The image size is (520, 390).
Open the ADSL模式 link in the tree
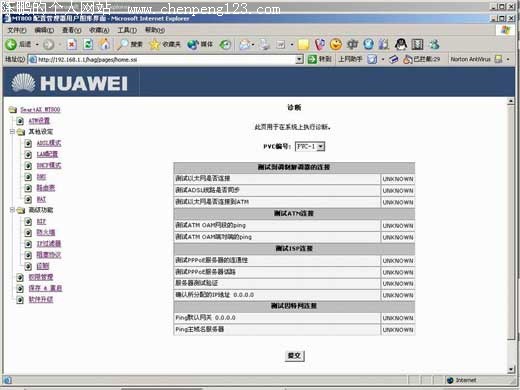point(49,143)
